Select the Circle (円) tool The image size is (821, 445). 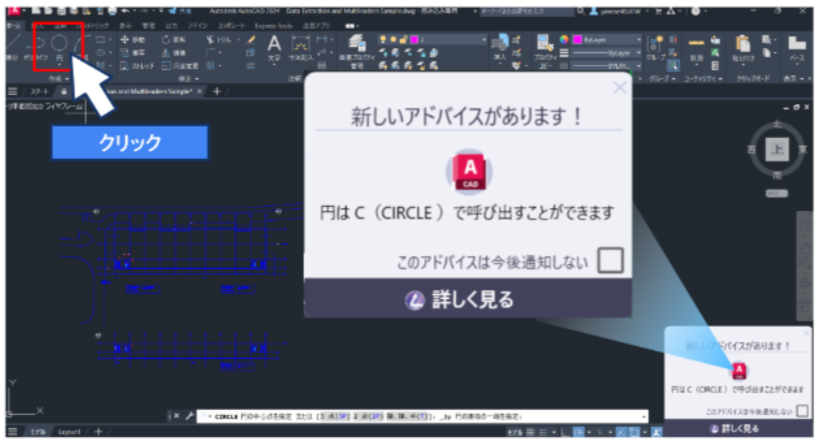pyautogui.click(x=59, y=46)
